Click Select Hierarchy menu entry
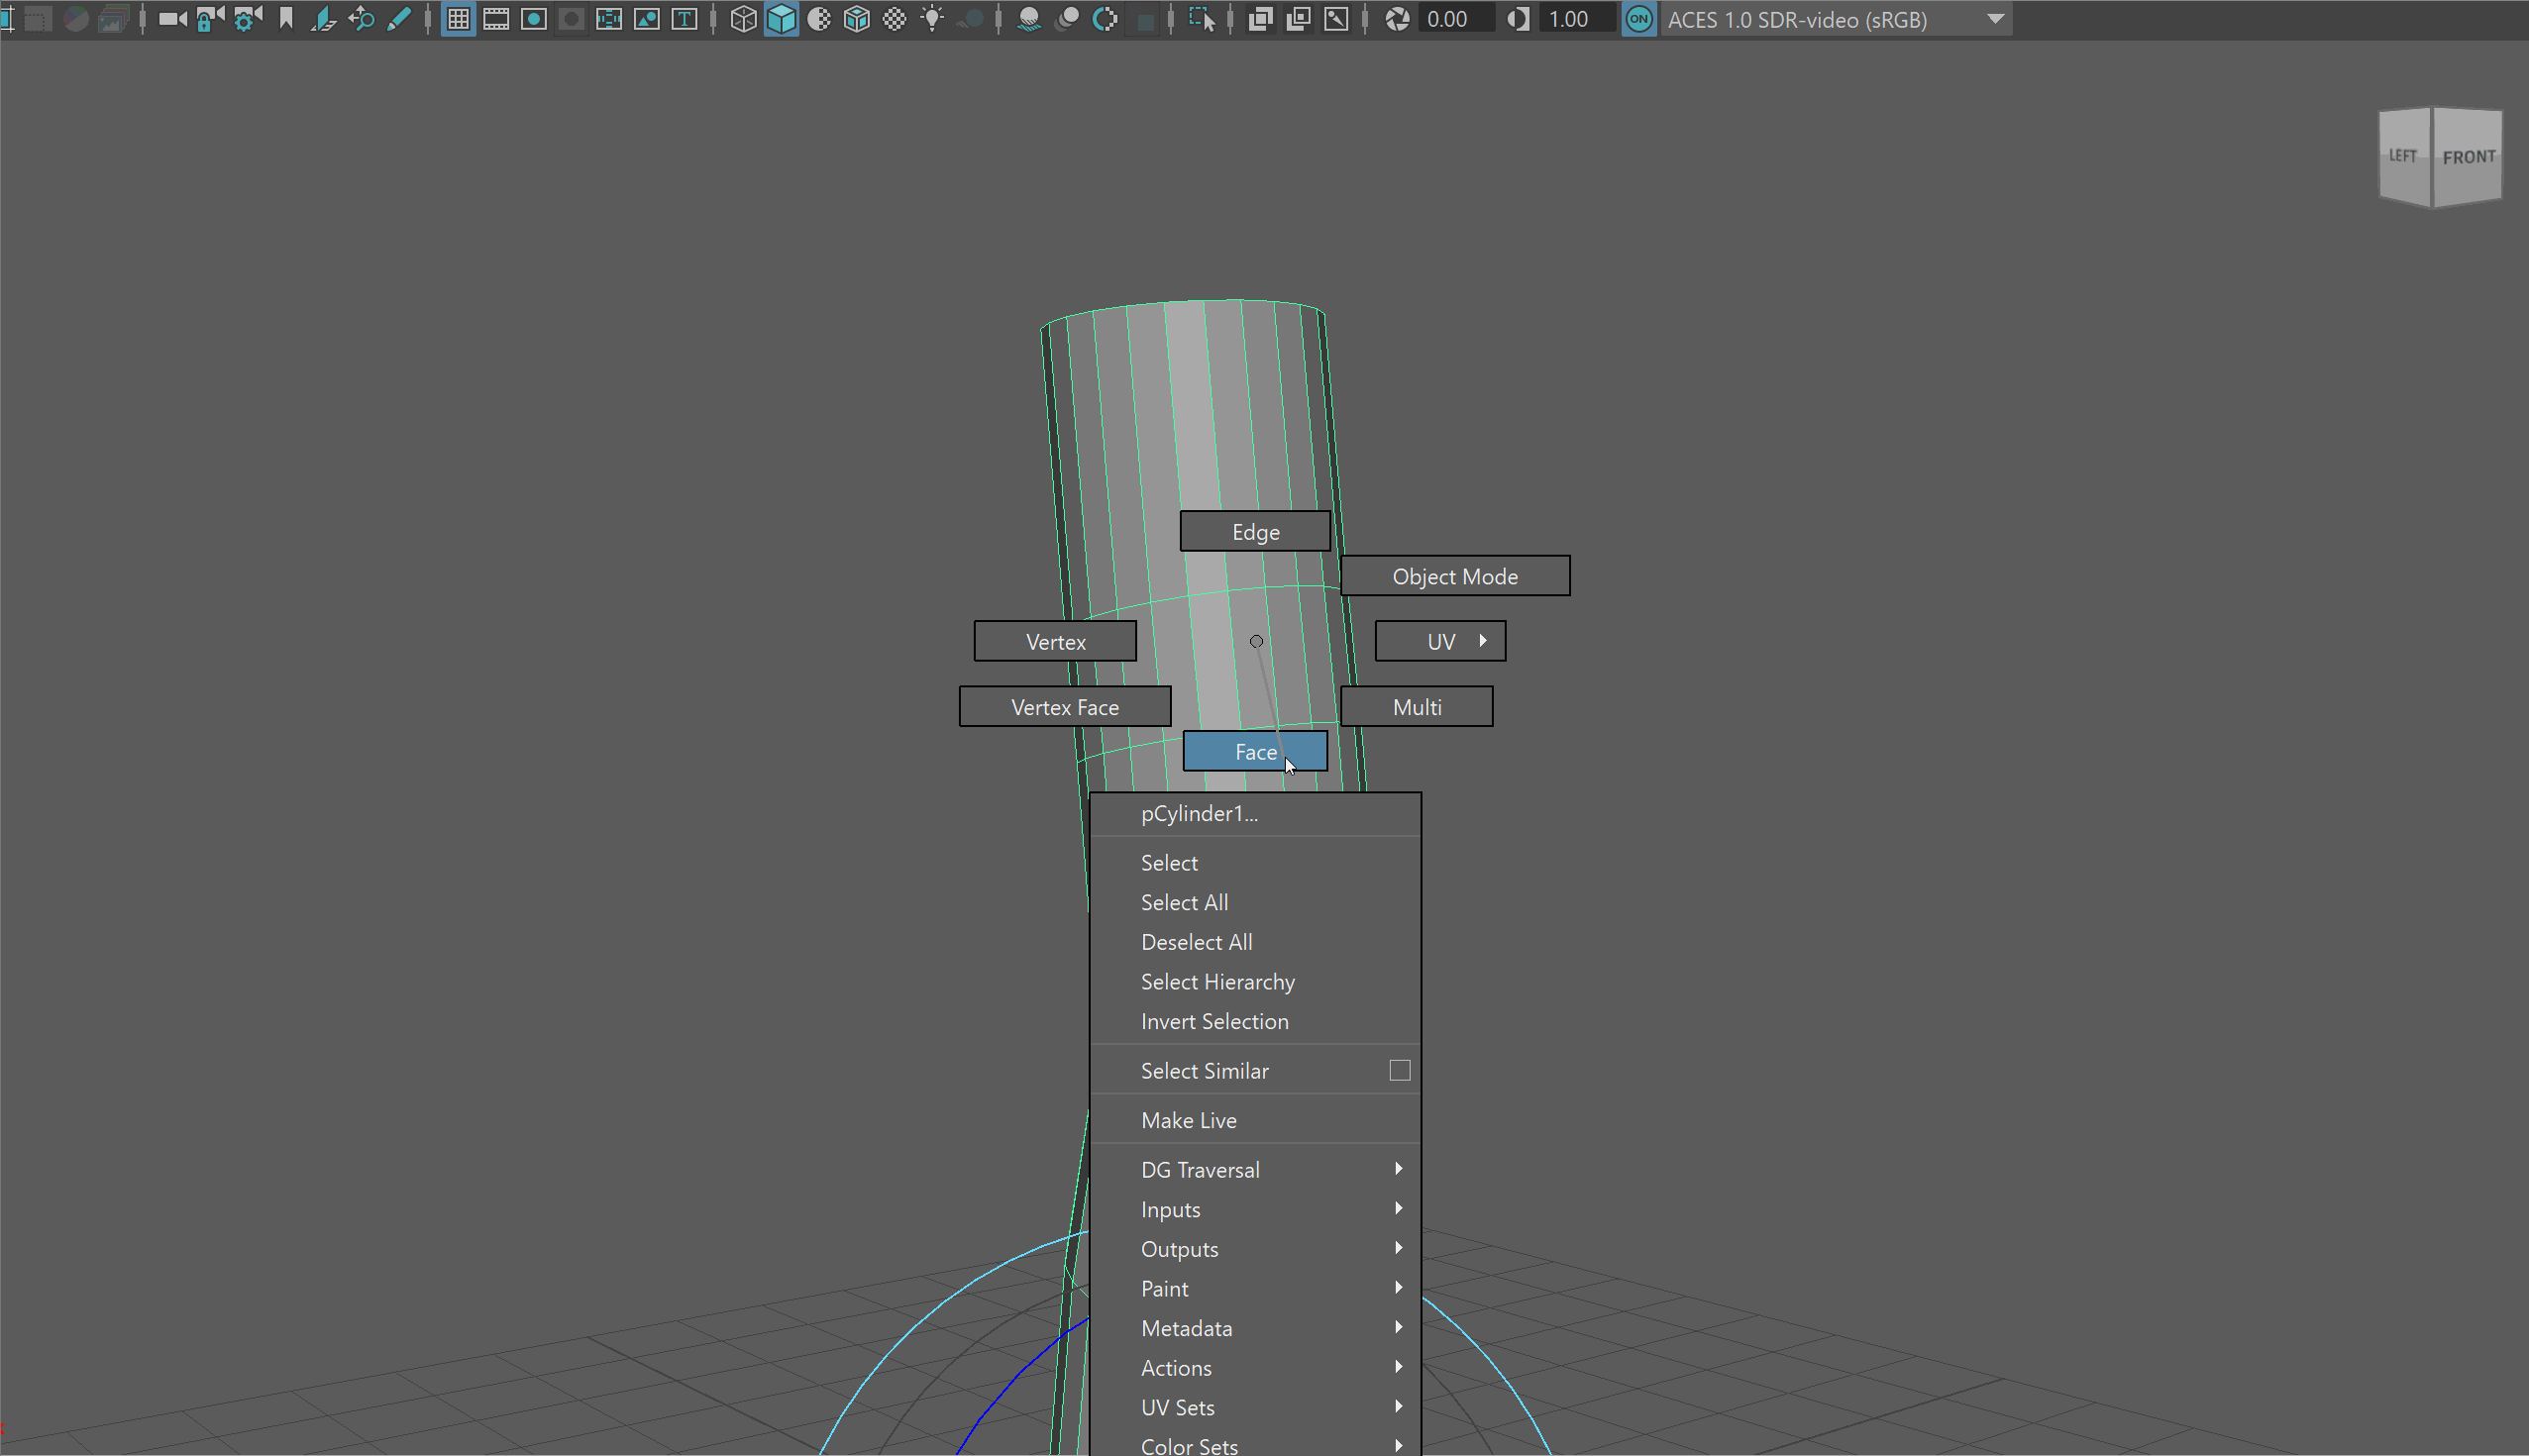Viewport: 2529px width, 1456px height. tap(1217, 981)
